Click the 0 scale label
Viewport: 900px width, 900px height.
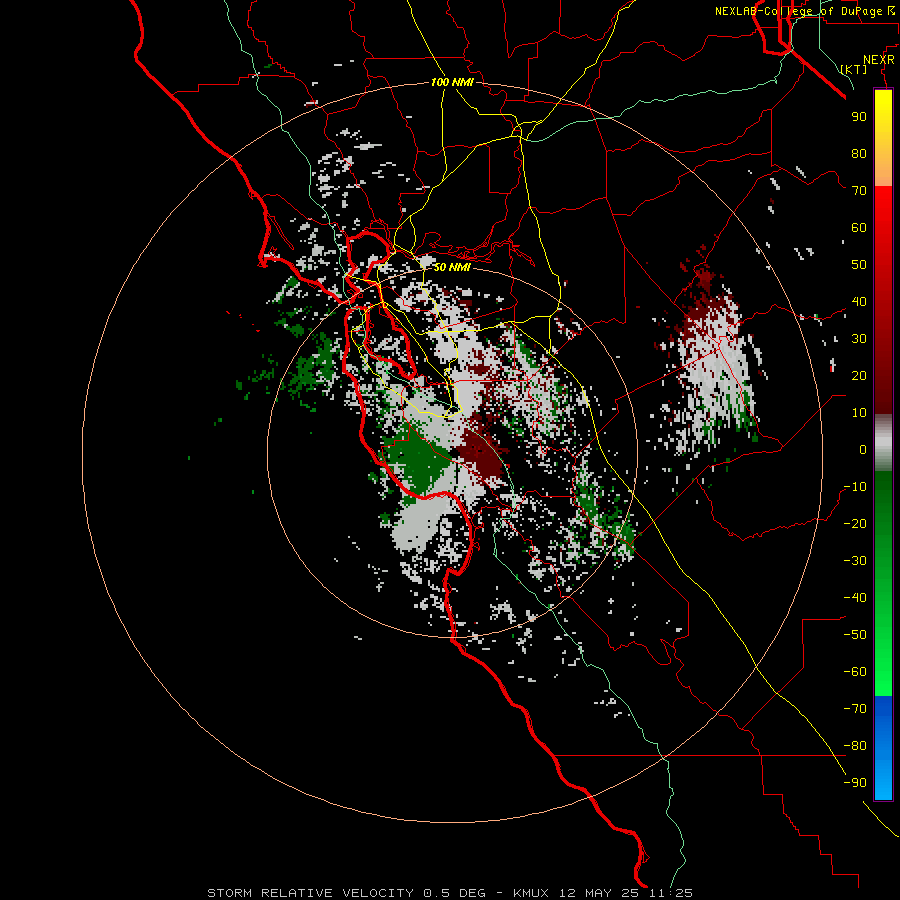[863, 449]
